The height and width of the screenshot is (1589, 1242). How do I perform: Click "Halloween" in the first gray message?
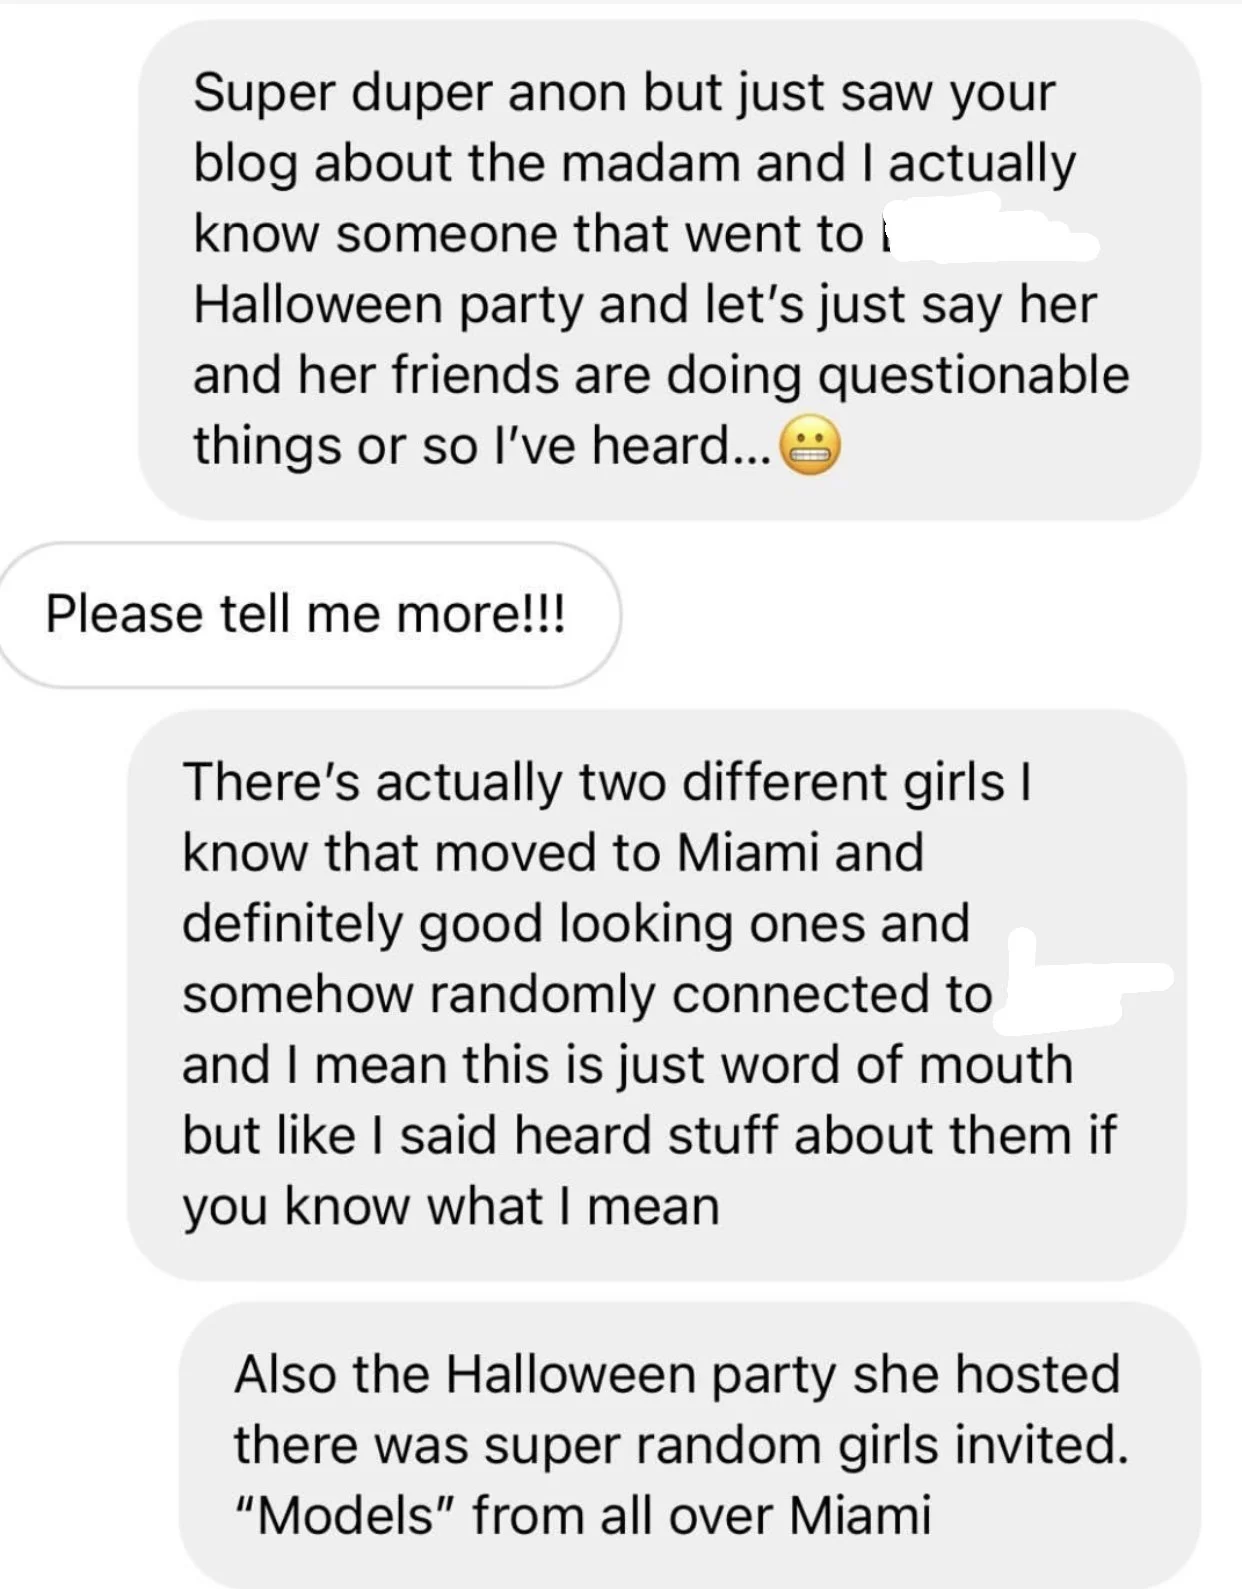pyautogui.click(x=318, y=304)
